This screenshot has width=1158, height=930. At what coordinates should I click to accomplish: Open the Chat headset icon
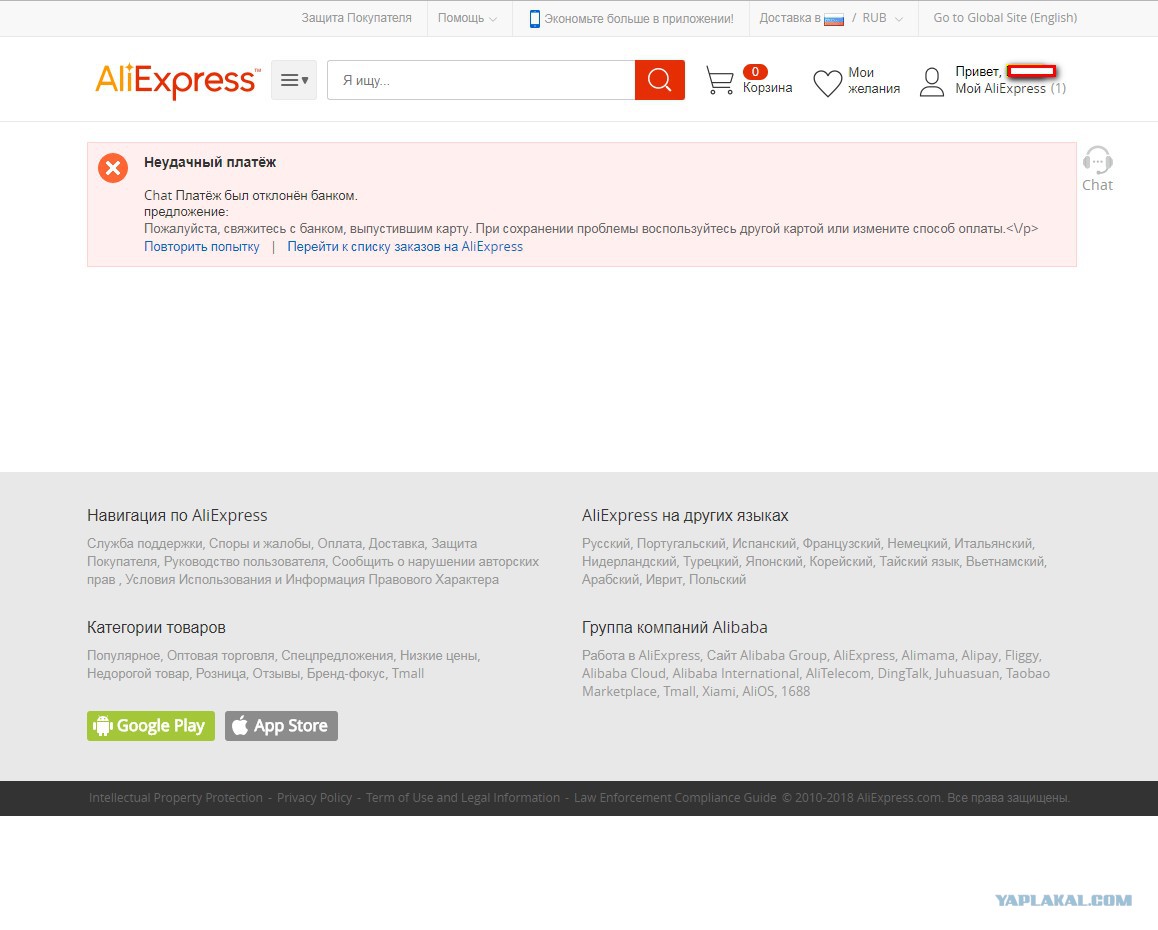click(1097, 160)
